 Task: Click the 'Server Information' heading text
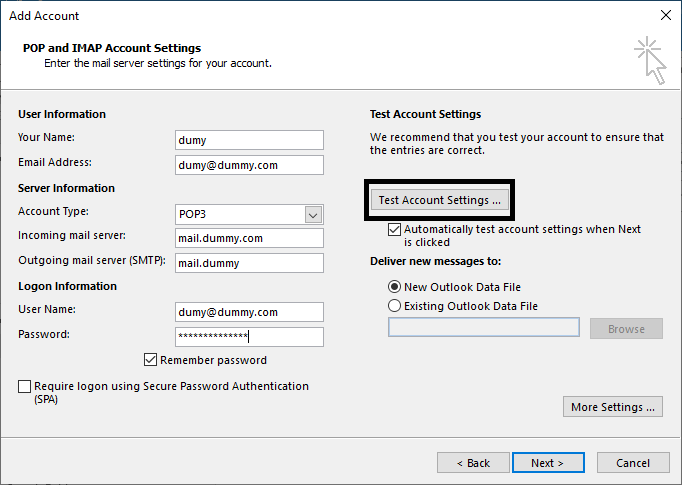pos(66,188)
